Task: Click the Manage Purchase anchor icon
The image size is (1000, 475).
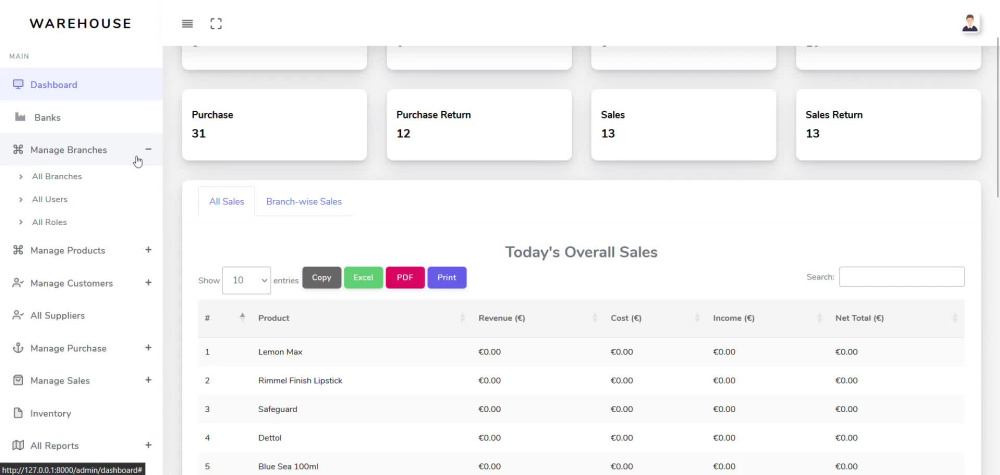Action: (x=18, y=348)
